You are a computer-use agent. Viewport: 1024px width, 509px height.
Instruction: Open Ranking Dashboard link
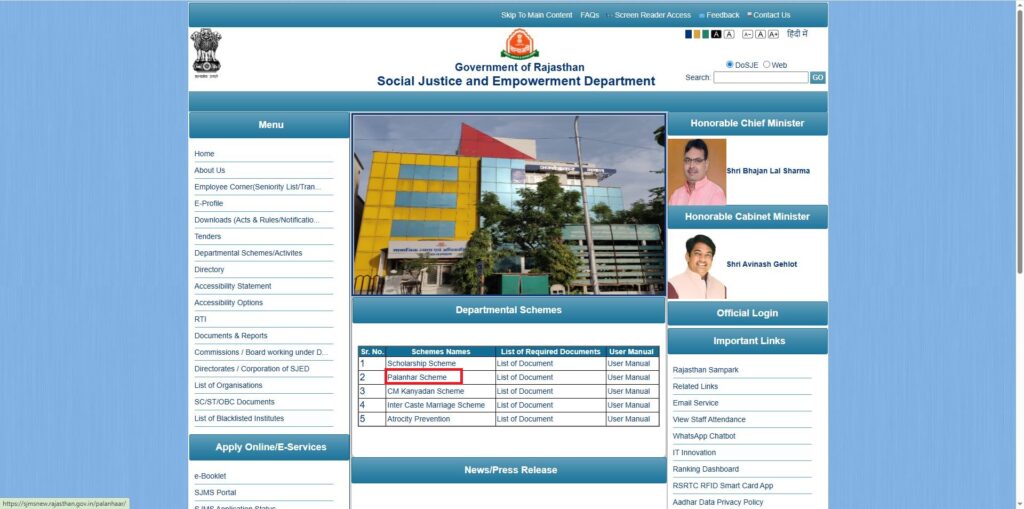705,469
